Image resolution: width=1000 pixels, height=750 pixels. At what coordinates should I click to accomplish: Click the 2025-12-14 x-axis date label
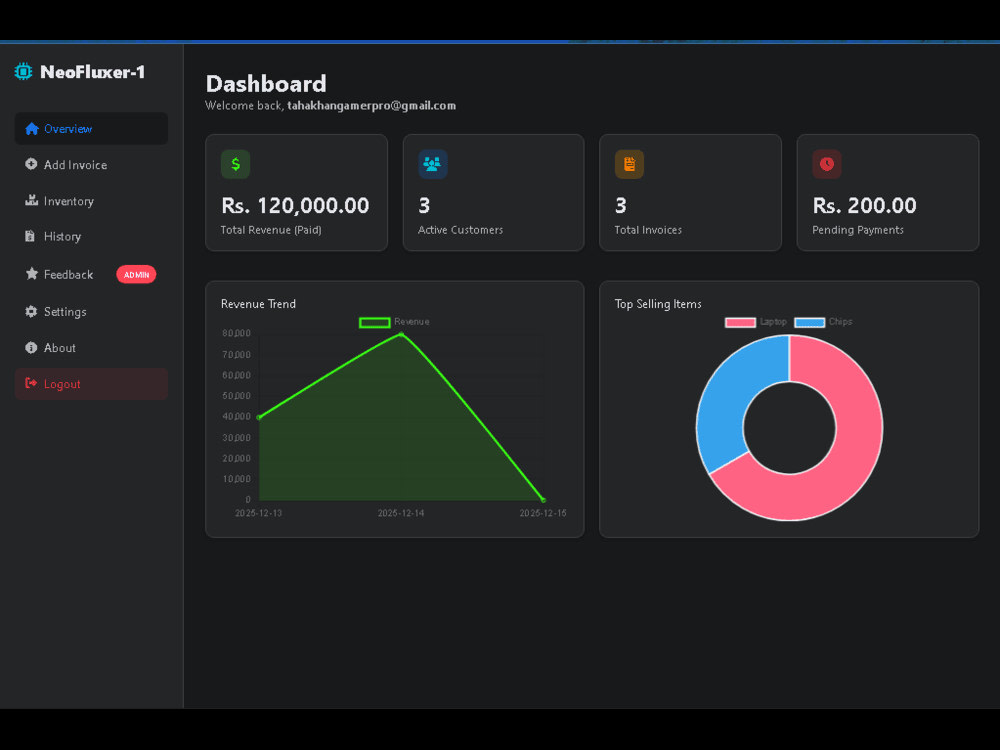pyautogui.click(x=401, y=513)
